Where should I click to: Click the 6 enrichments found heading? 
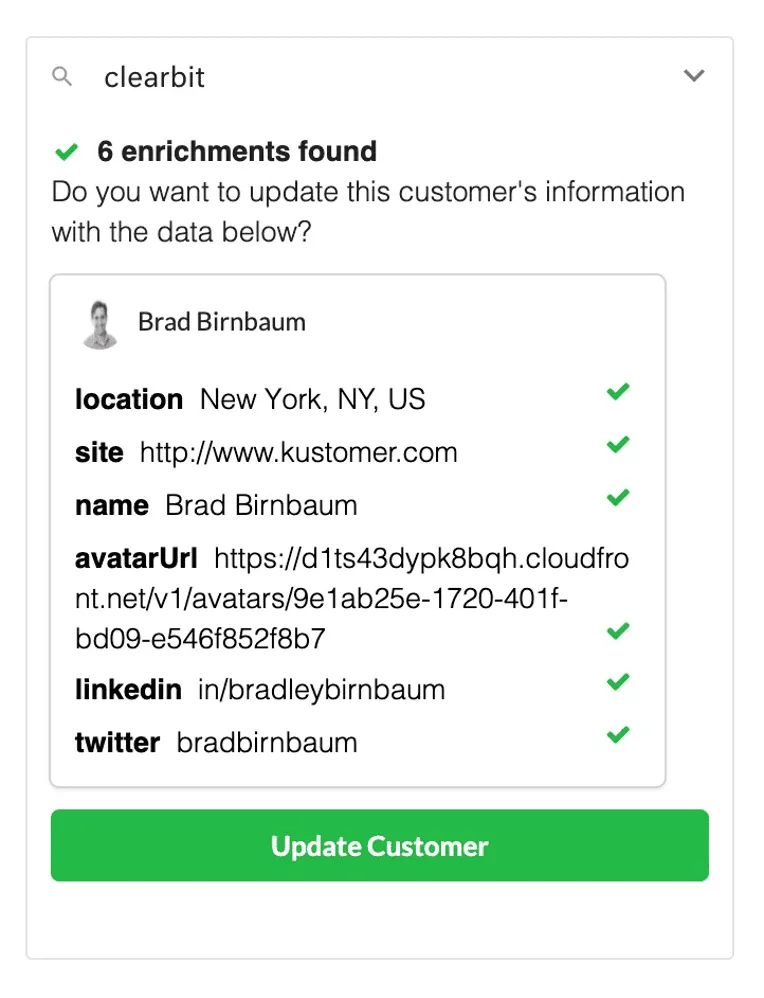click(x=237, y=152)
